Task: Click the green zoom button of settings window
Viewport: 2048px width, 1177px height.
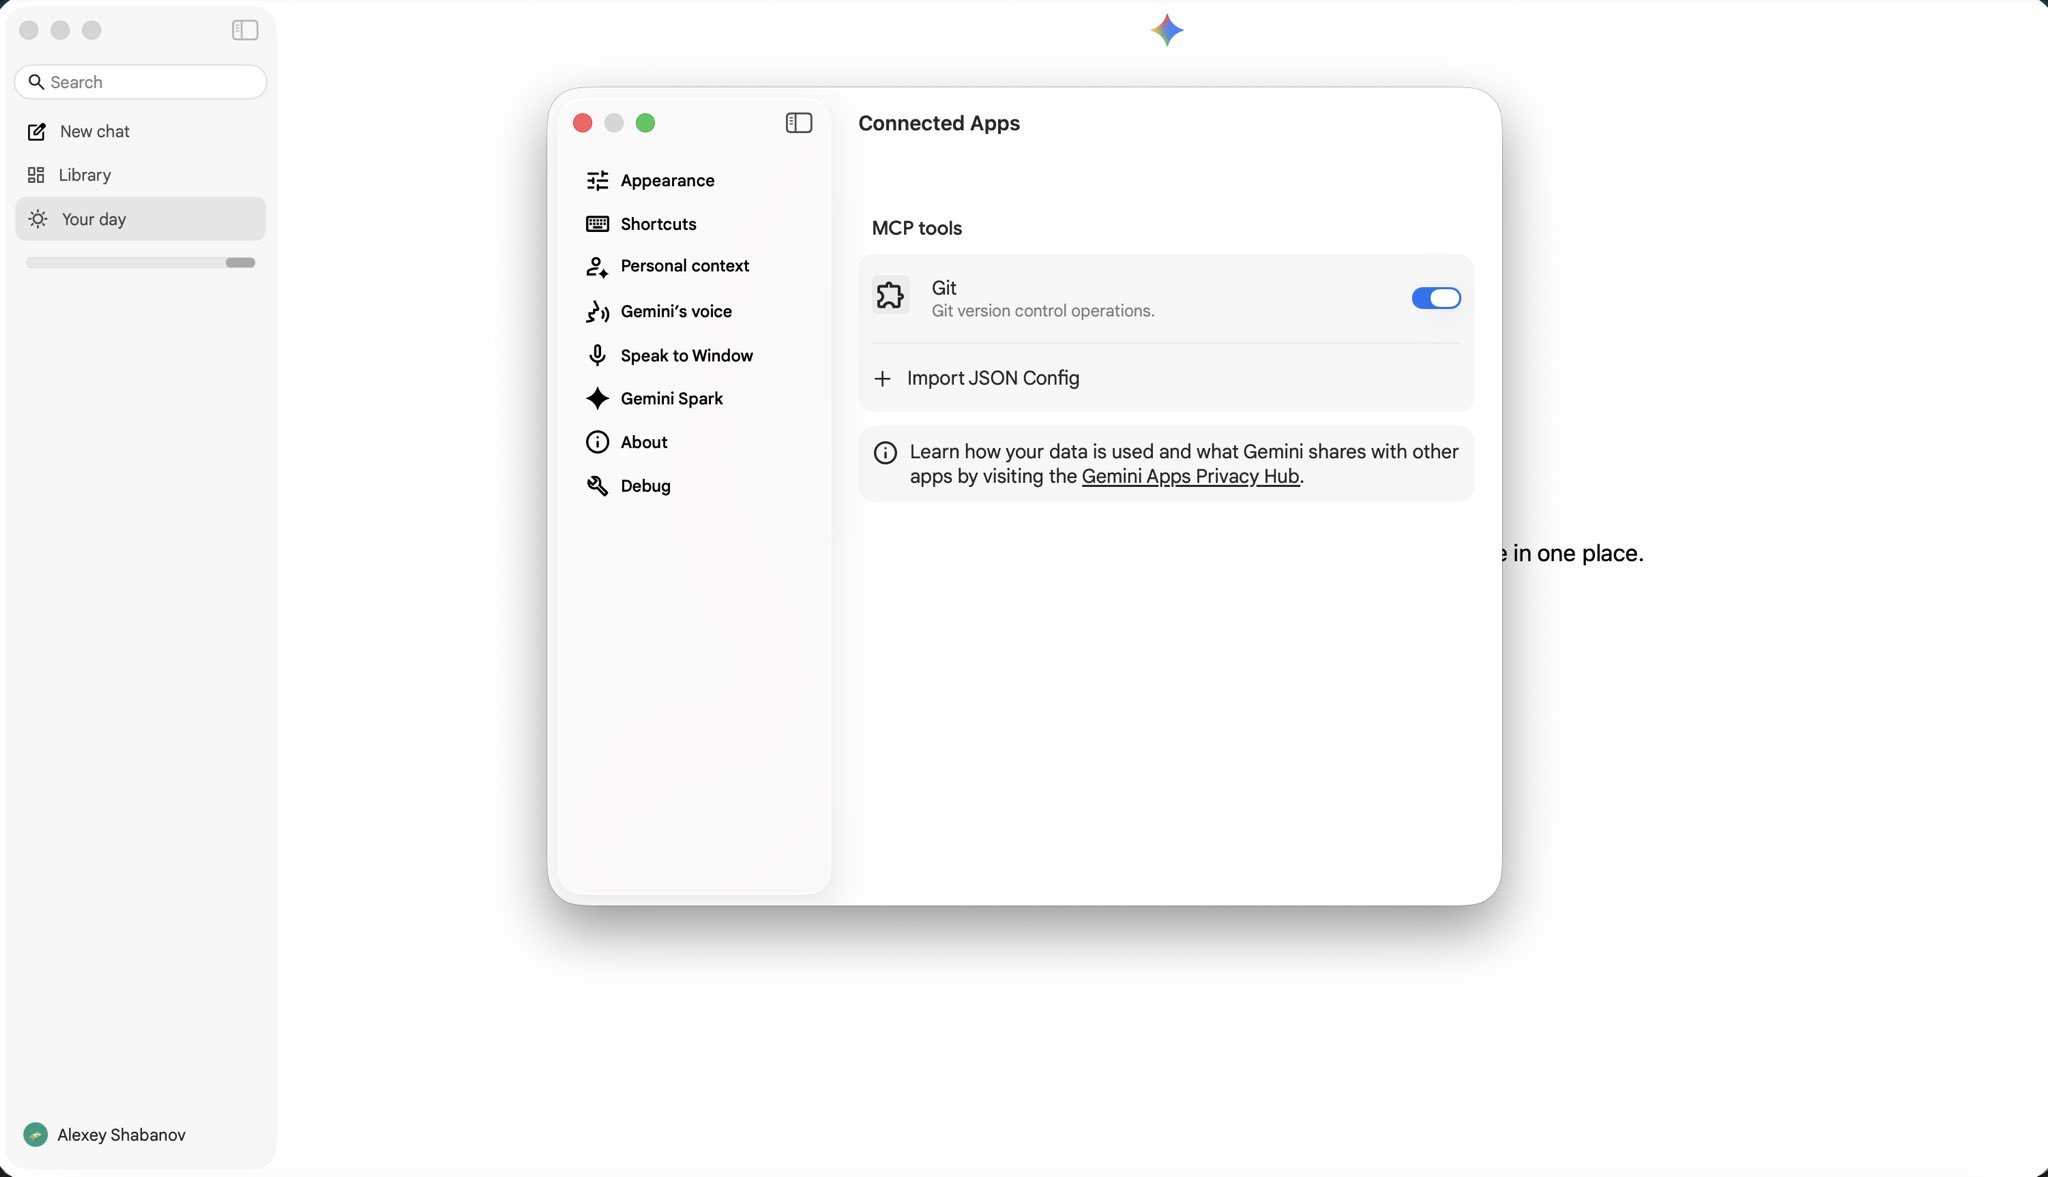Action: click(646, 123)
